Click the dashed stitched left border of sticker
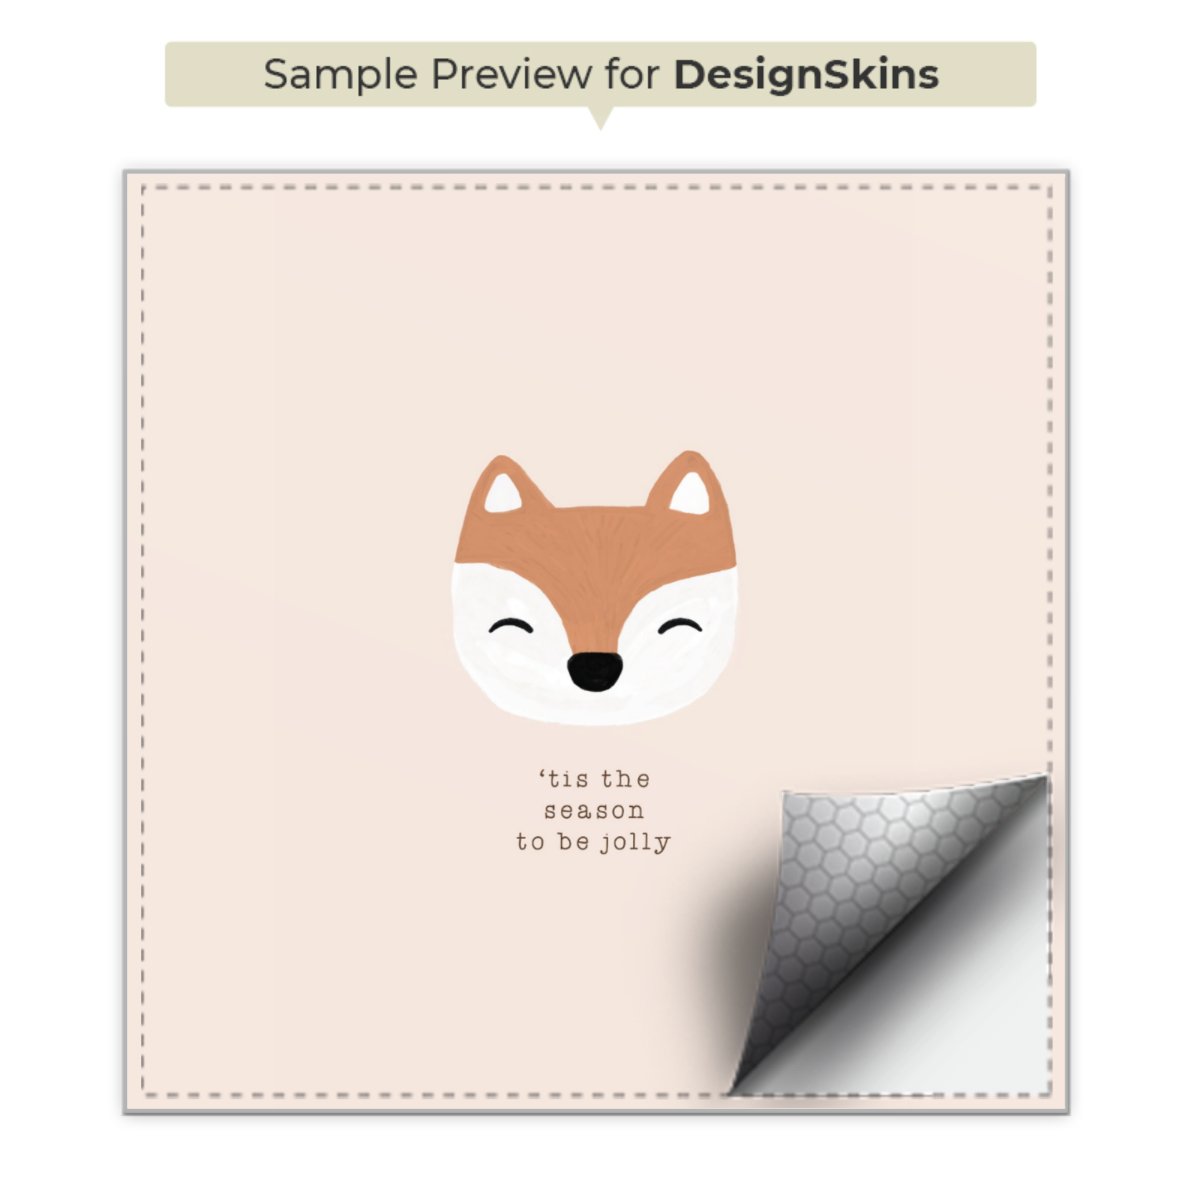The height and width of the screenshot is (1200, 1200). (143, 640)
